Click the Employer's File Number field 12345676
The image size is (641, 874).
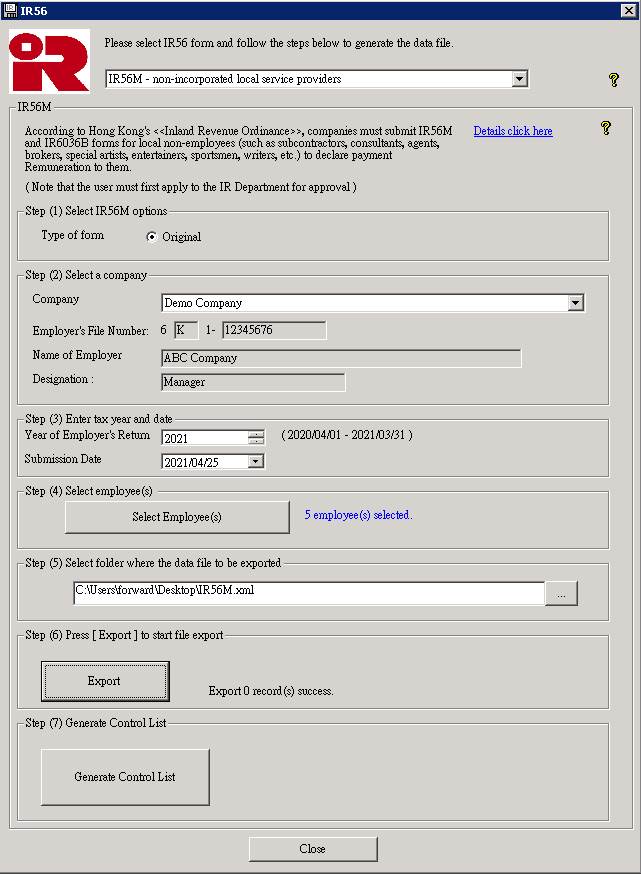tap(273, 330)
